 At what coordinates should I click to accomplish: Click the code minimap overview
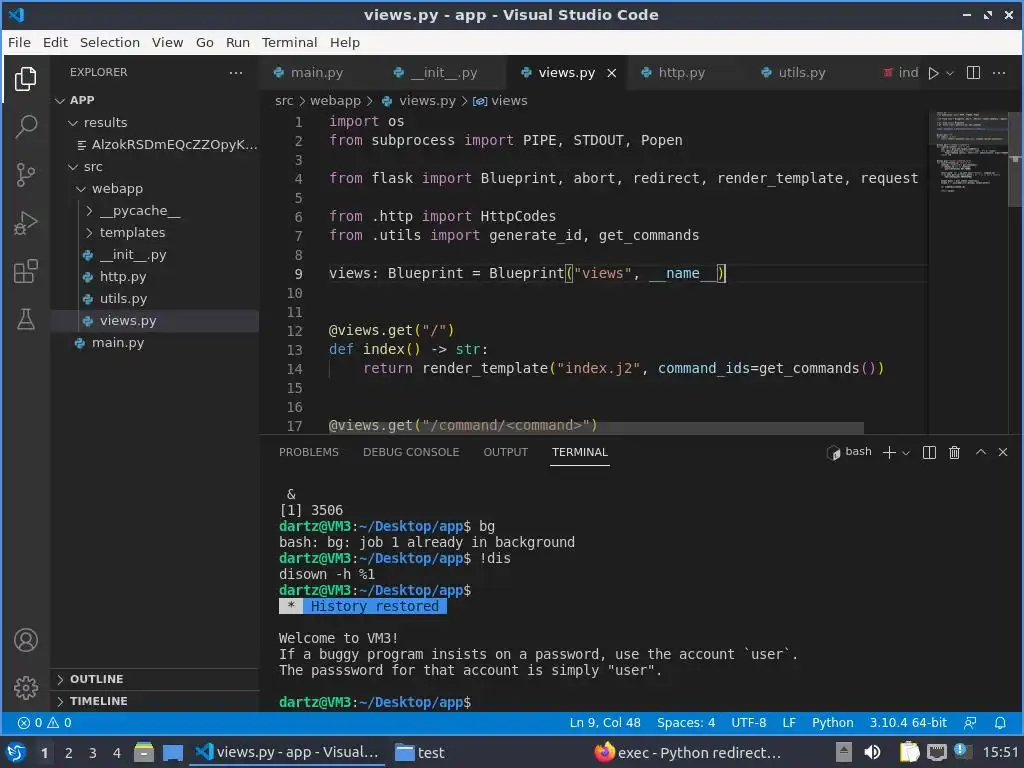(968, 152)
